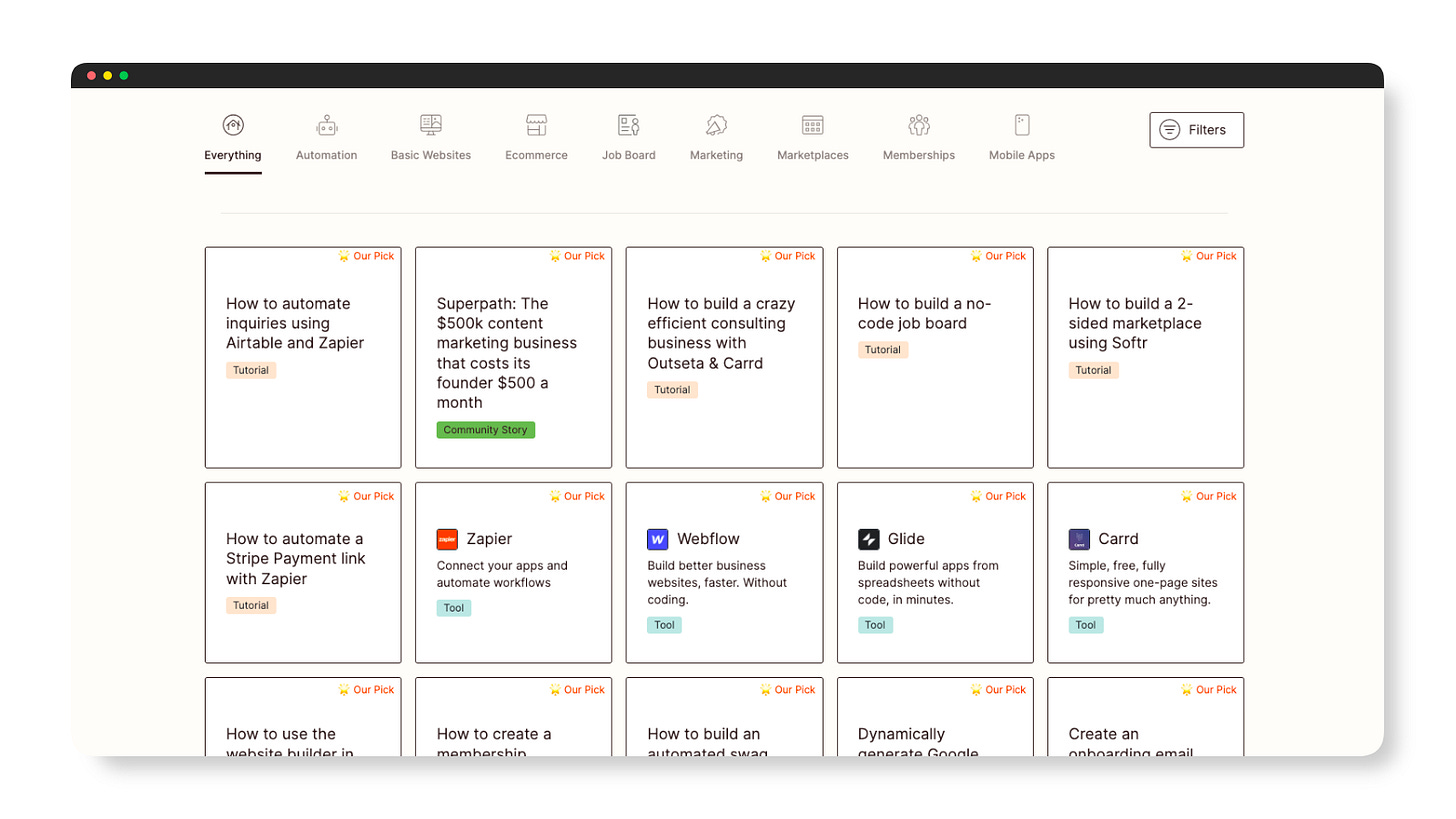Click the Job Board icon
This screenshot has width=1456, height=819.
pos(629,125)
